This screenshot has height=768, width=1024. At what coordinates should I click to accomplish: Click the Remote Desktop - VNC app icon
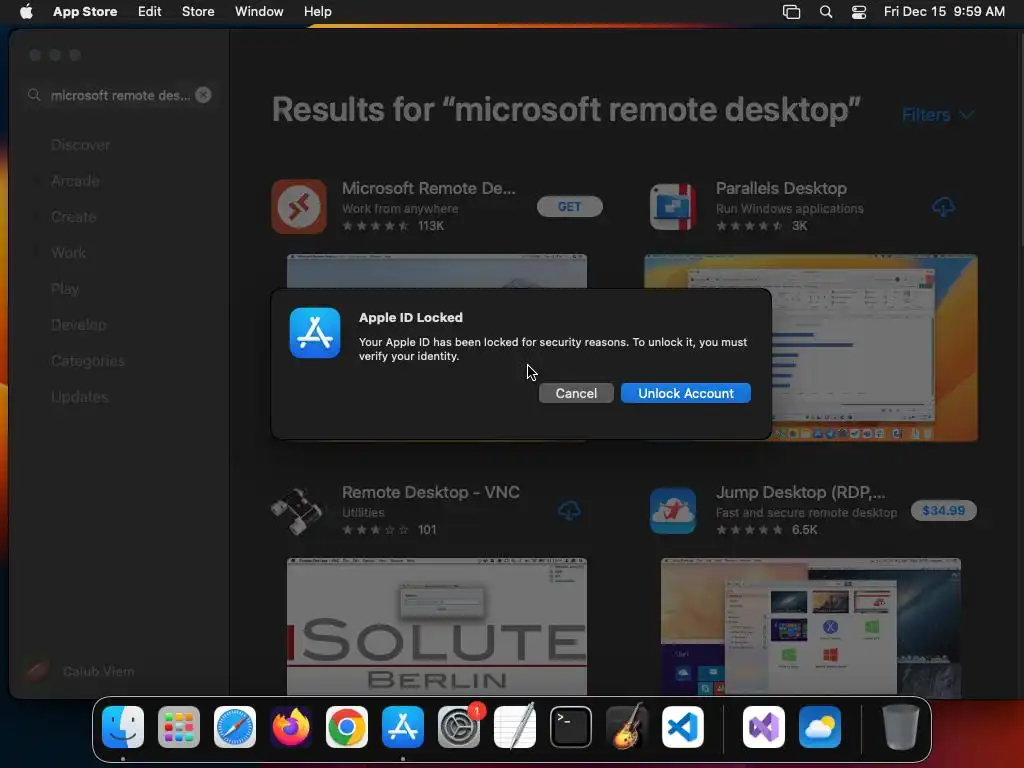pos(297,511)
